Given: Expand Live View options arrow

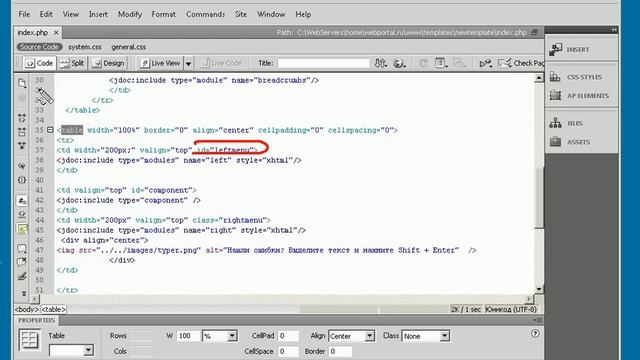Looking at the screenshot, I should (x=189, y=64).
